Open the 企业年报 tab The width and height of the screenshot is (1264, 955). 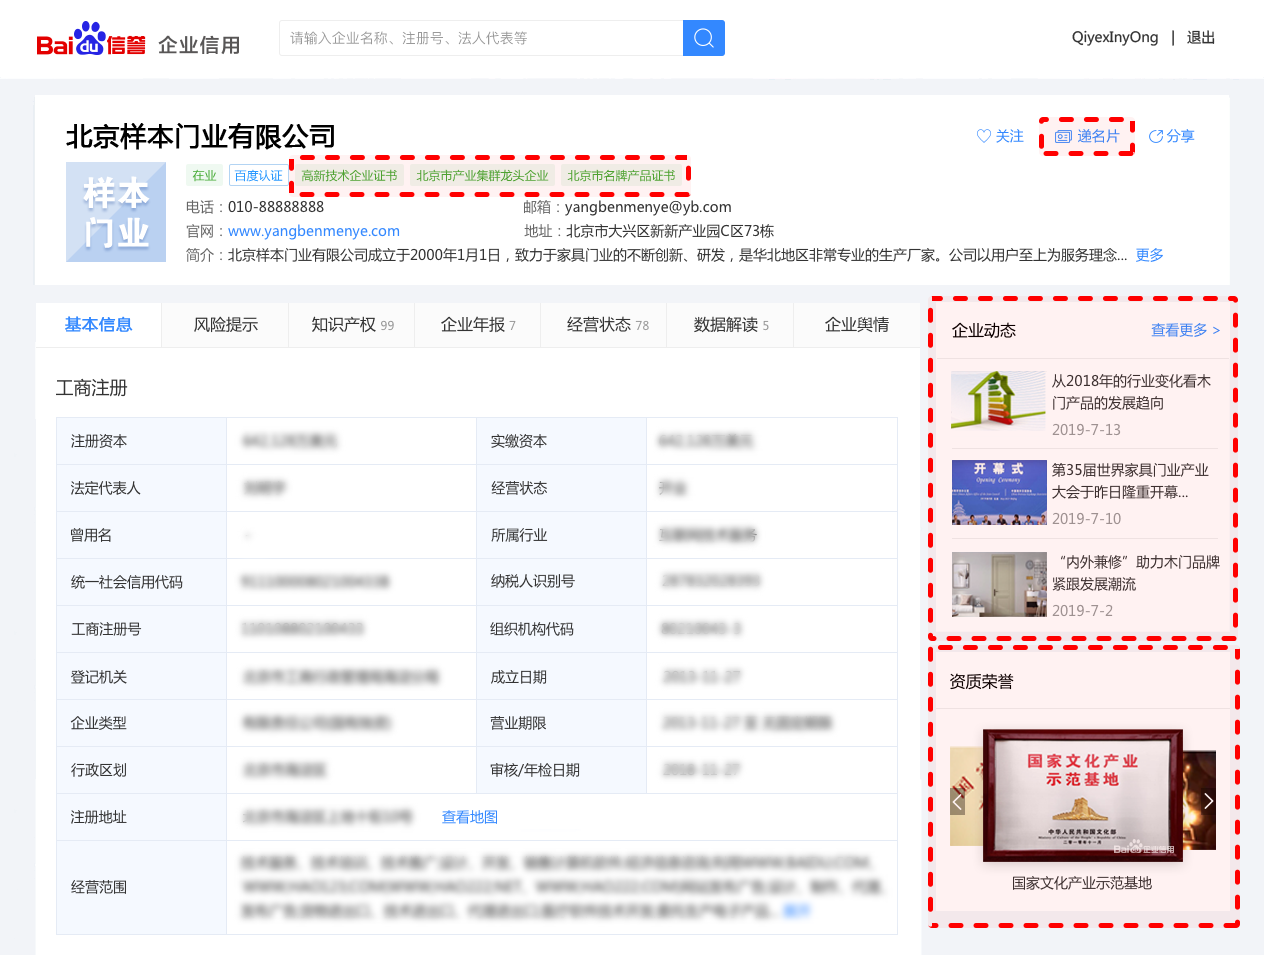click(x=471, y=324)
